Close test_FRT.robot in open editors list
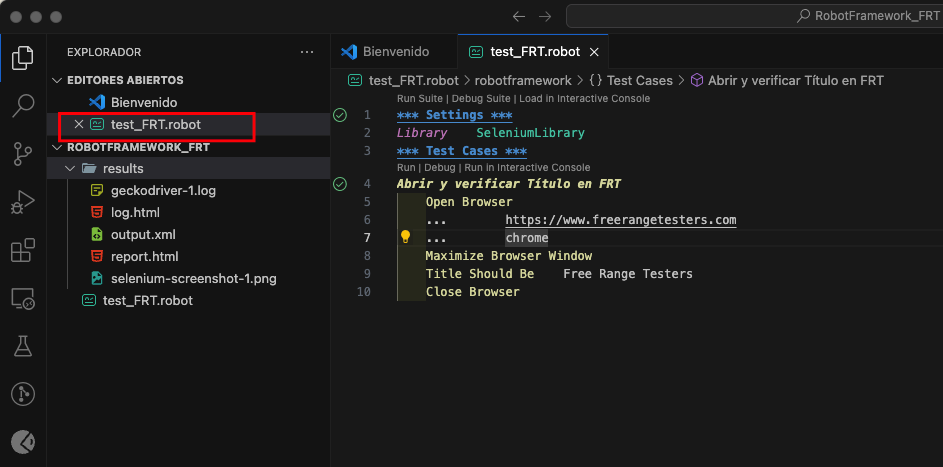This screenshot has height=467, width=943. click(x=79, y=125)
